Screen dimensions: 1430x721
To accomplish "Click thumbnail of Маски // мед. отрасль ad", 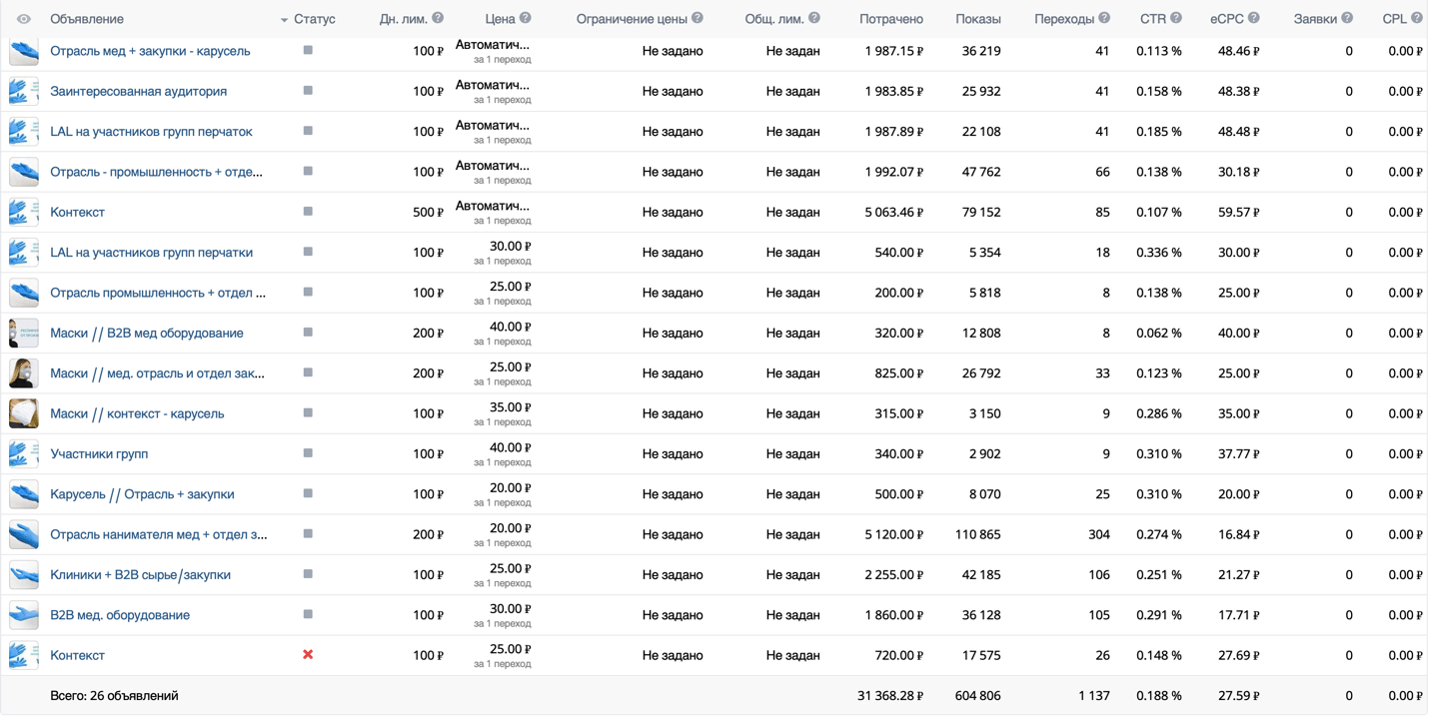I will coord(23,373).
